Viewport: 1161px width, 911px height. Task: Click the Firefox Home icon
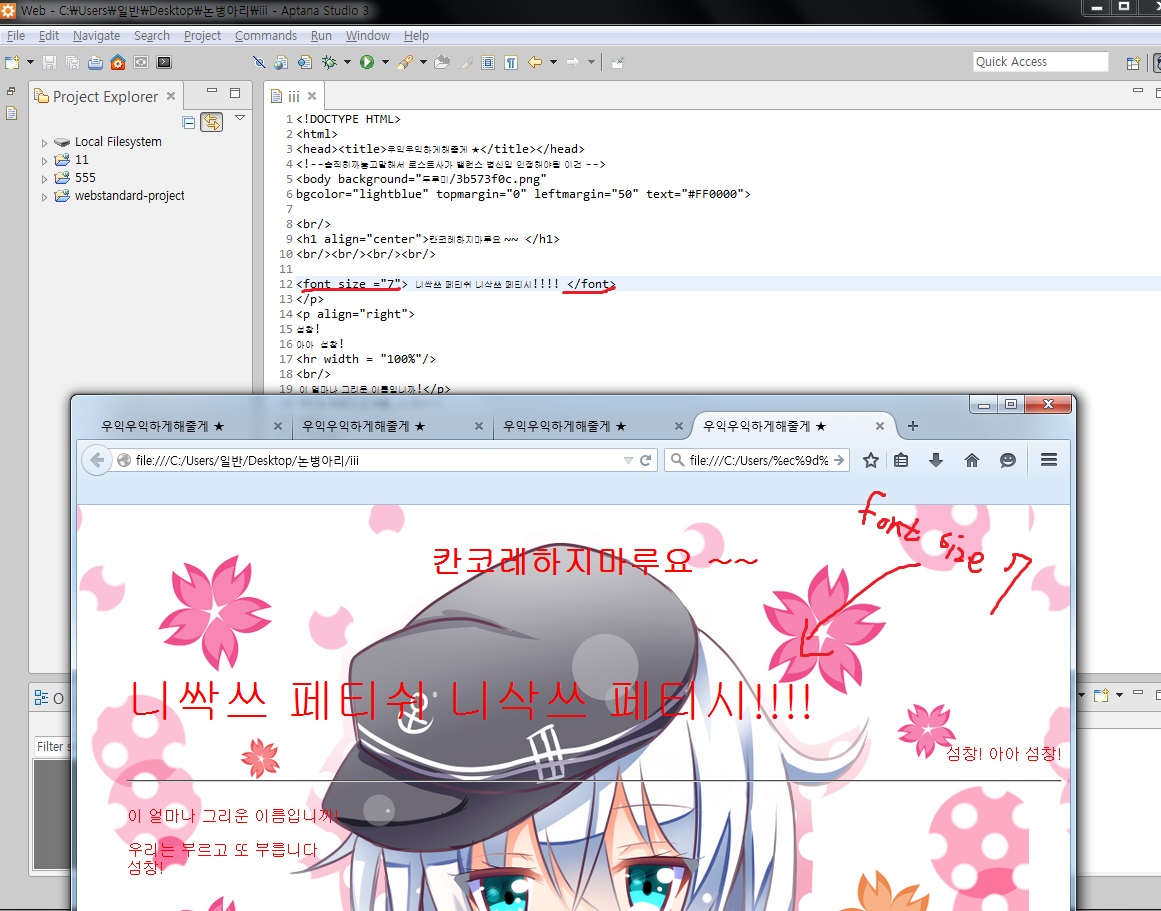(x=972, y=460)
